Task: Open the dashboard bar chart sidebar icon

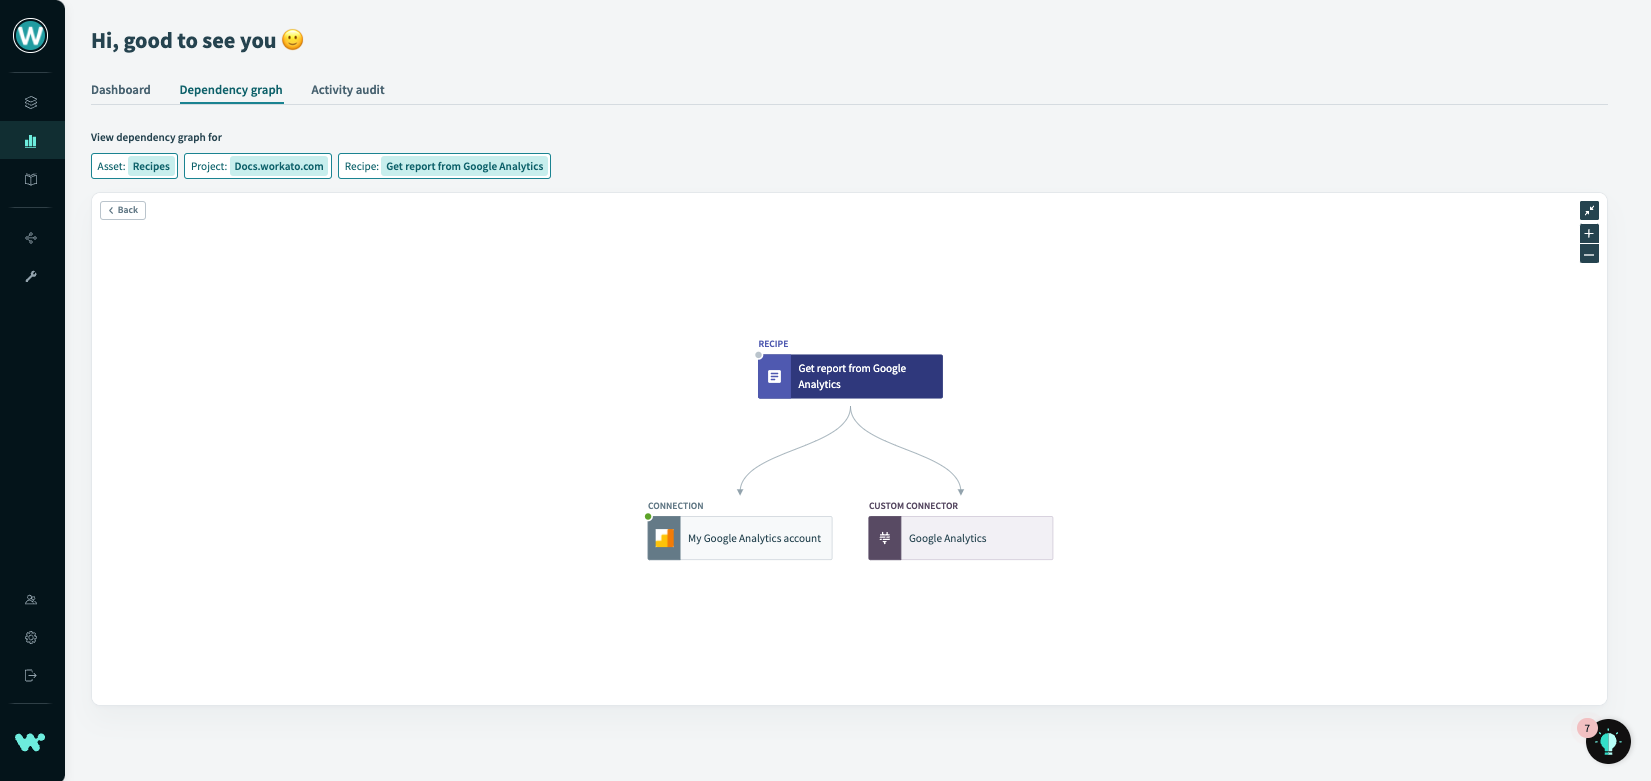Action: tap(31, 141)
